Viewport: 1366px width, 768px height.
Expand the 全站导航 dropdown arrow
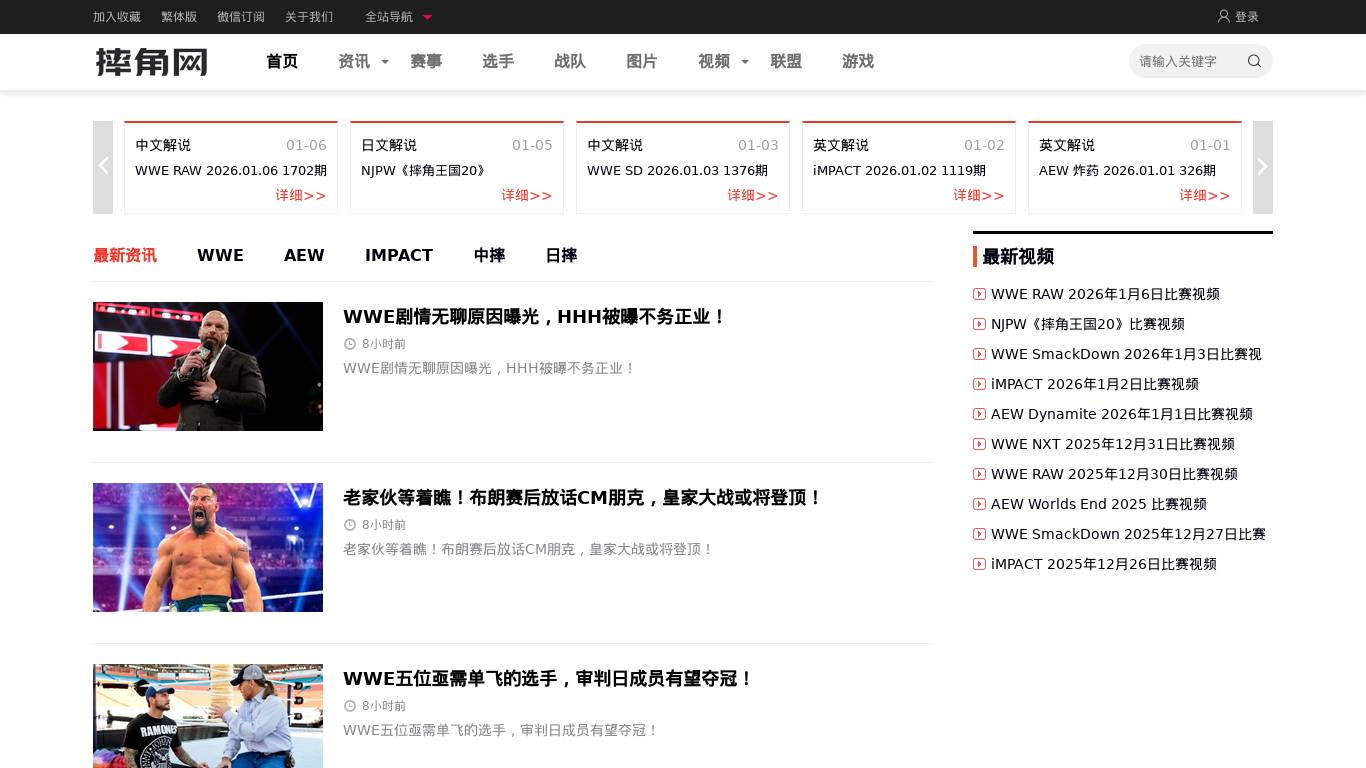427,17
